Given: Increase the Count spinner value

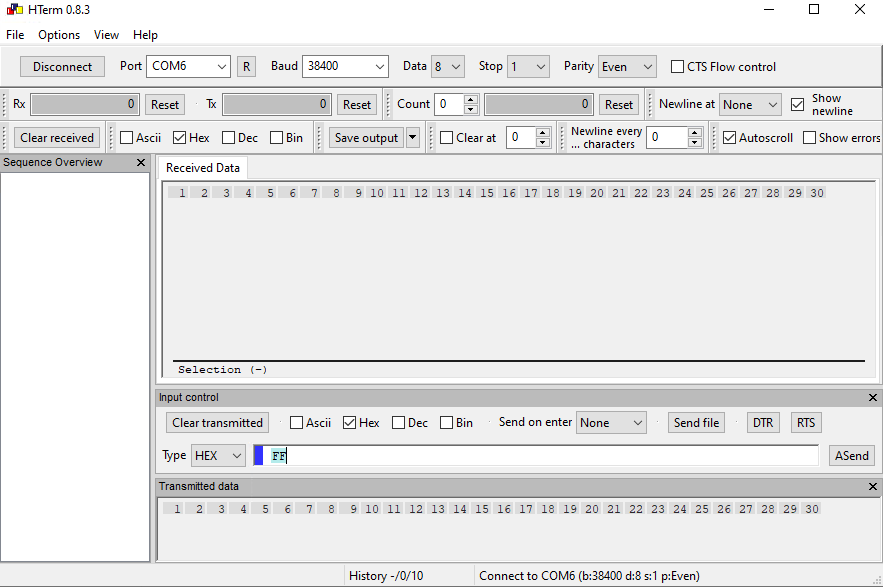Looking at the screenshot, I should (x=471, y=100).
